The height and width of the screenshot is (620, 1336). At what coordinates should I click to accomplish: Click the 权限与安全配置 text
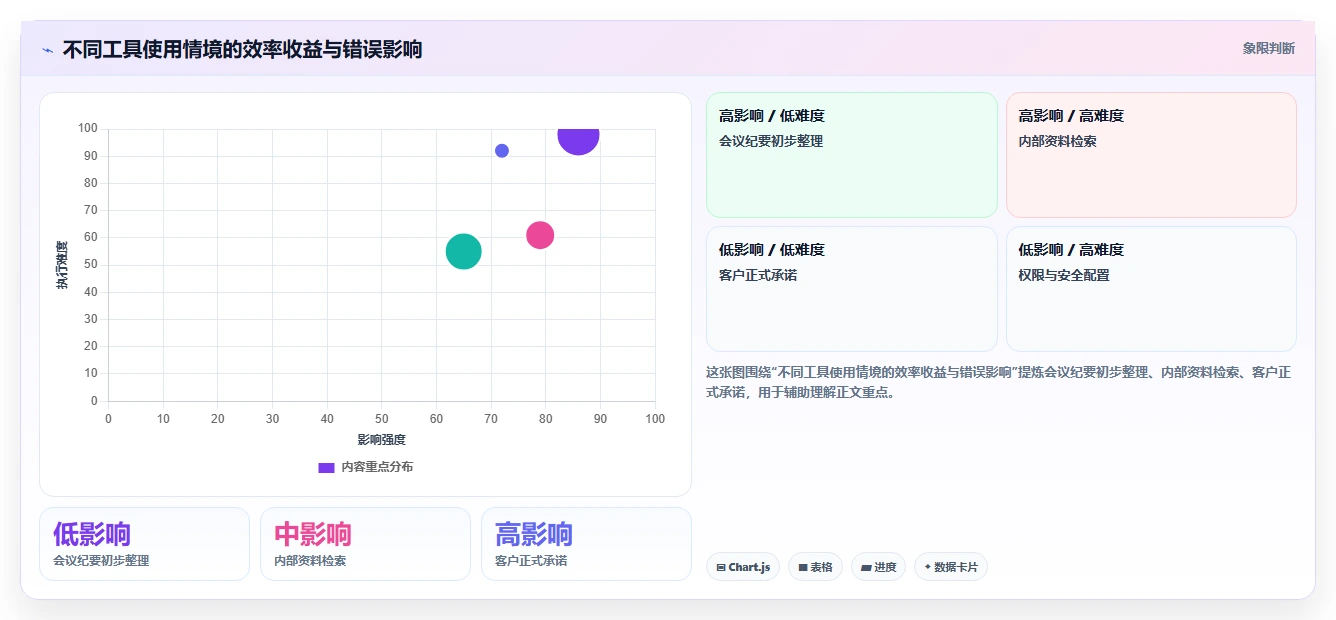tap(1064, 276)
